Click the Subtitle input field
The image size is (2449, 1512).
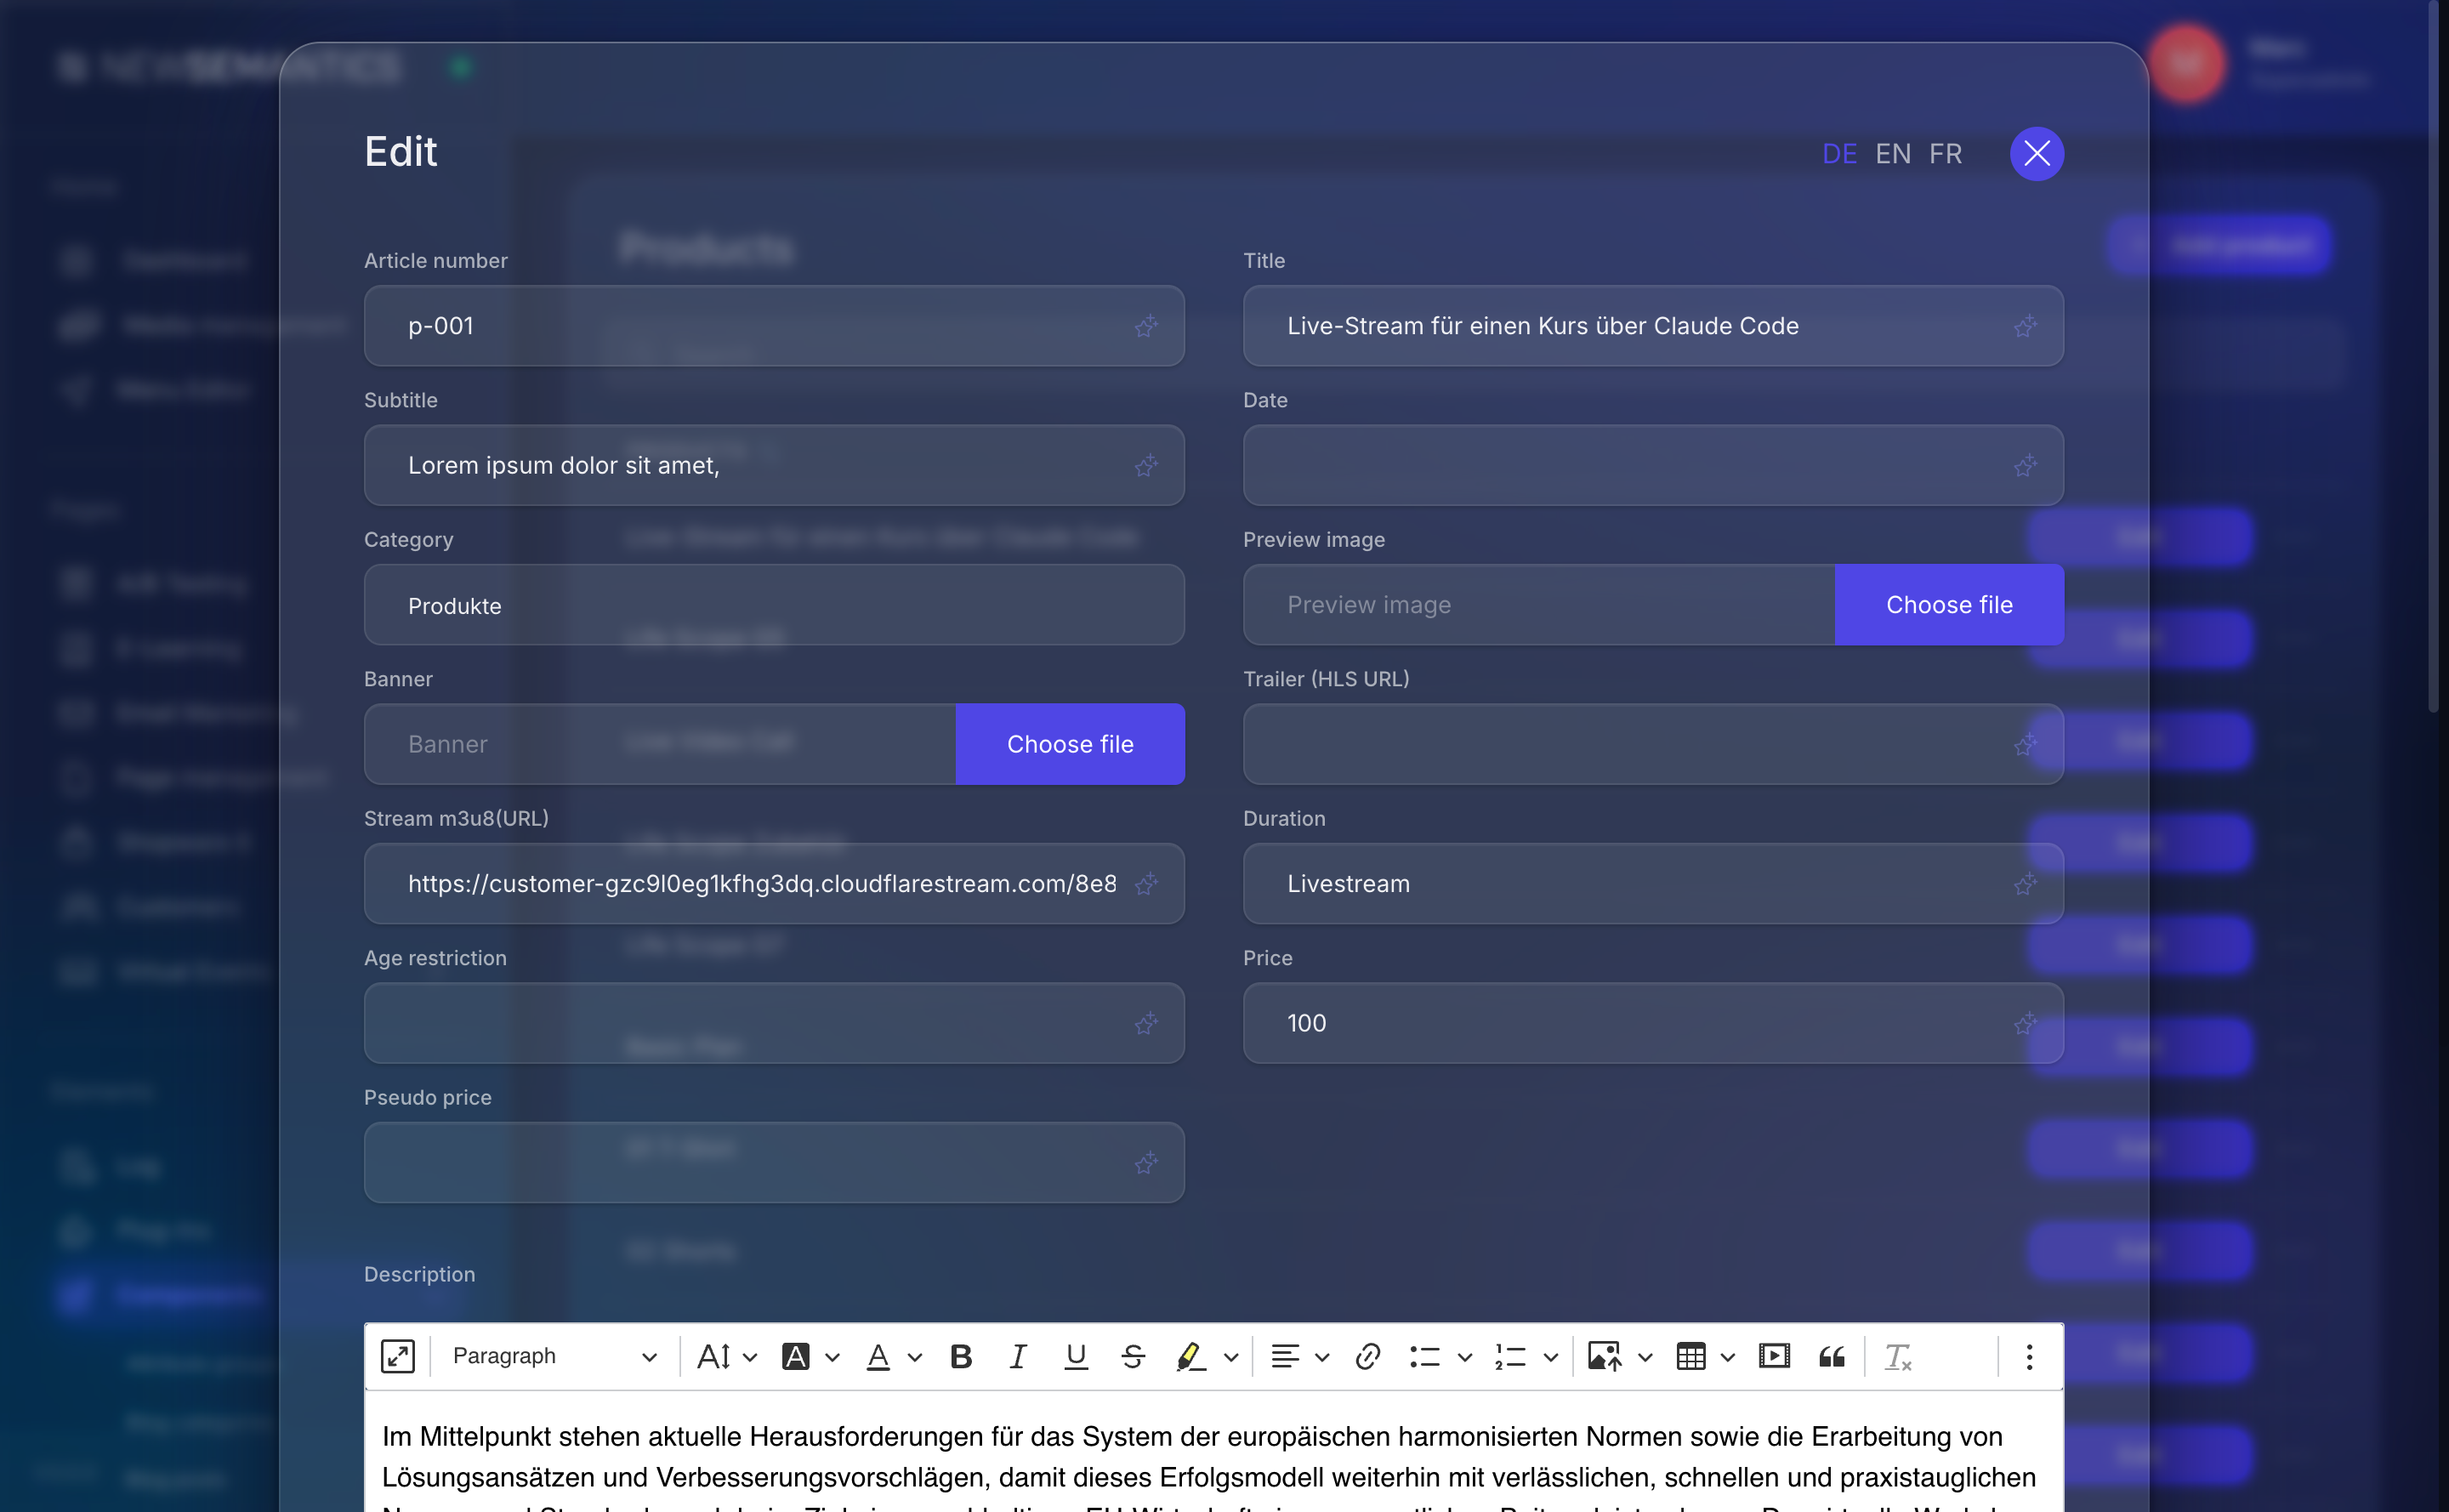click(x=774, y=465)
